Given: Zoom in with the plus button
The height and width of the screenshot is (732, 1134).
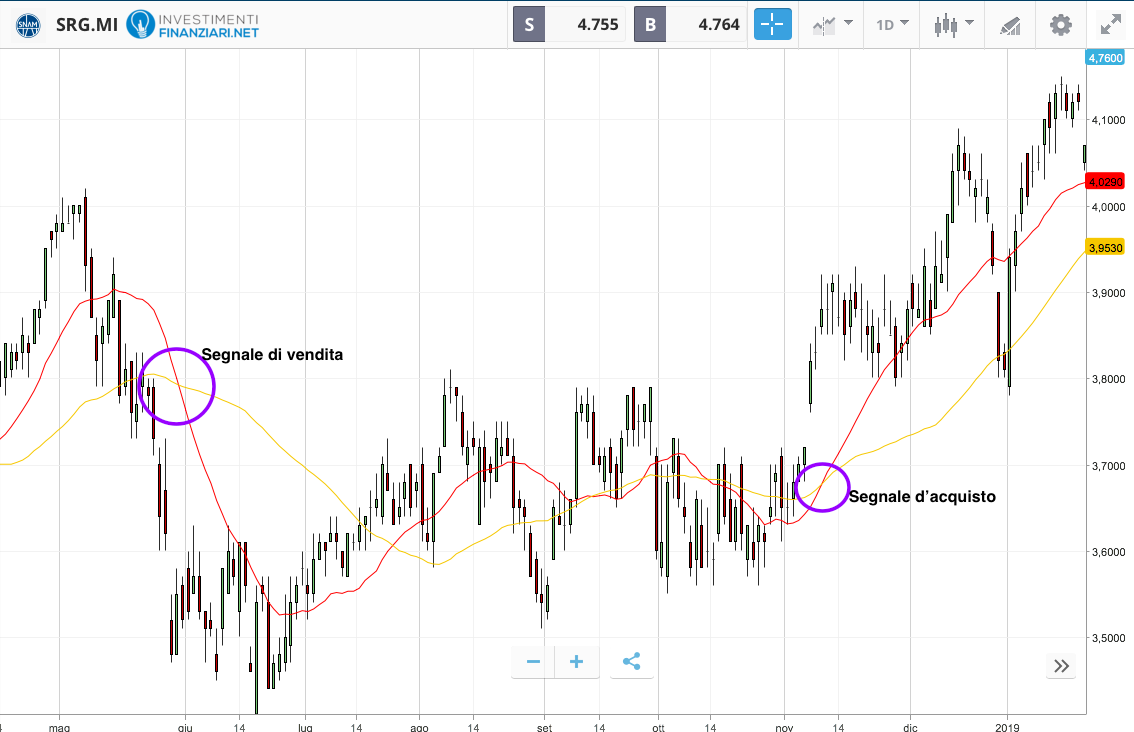Looking at the screenshot, I should (577, 662).
